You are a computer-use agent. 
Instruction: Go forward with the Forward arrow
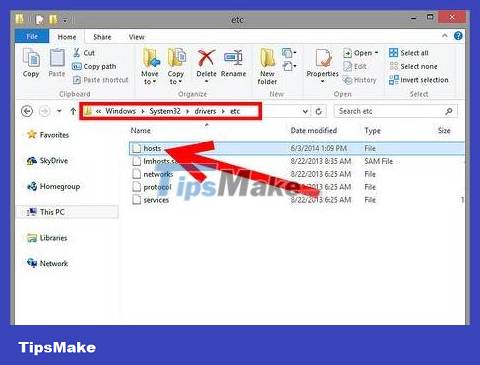44,111
